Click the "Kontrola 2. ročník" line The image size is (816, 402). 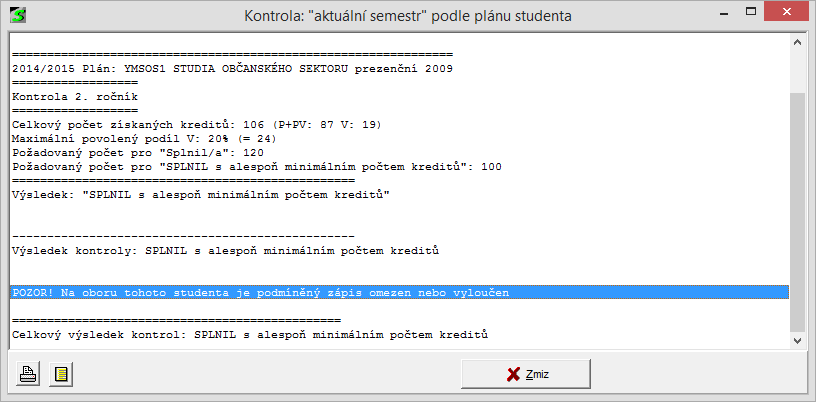[75, 96]
